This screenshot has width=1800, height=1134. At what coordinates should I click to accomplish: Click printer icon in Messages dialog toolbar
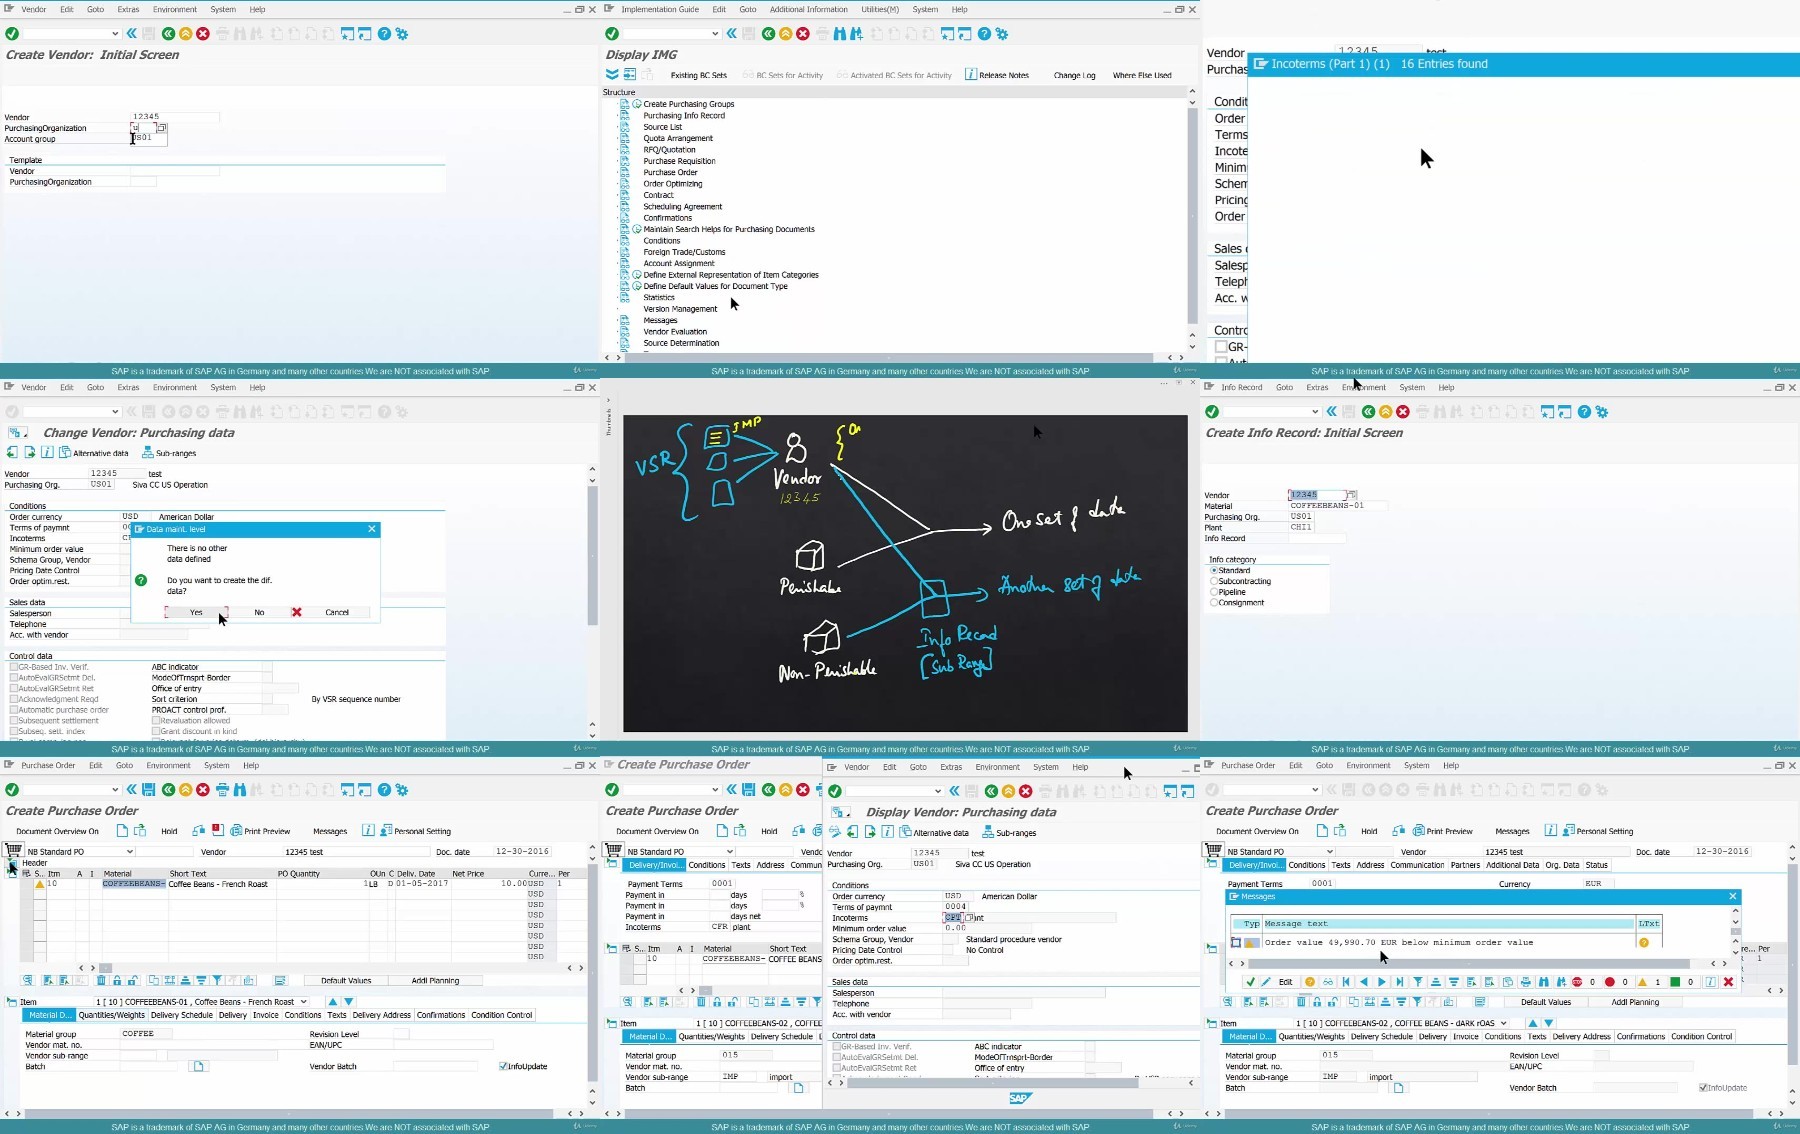tap(1525, 982)
